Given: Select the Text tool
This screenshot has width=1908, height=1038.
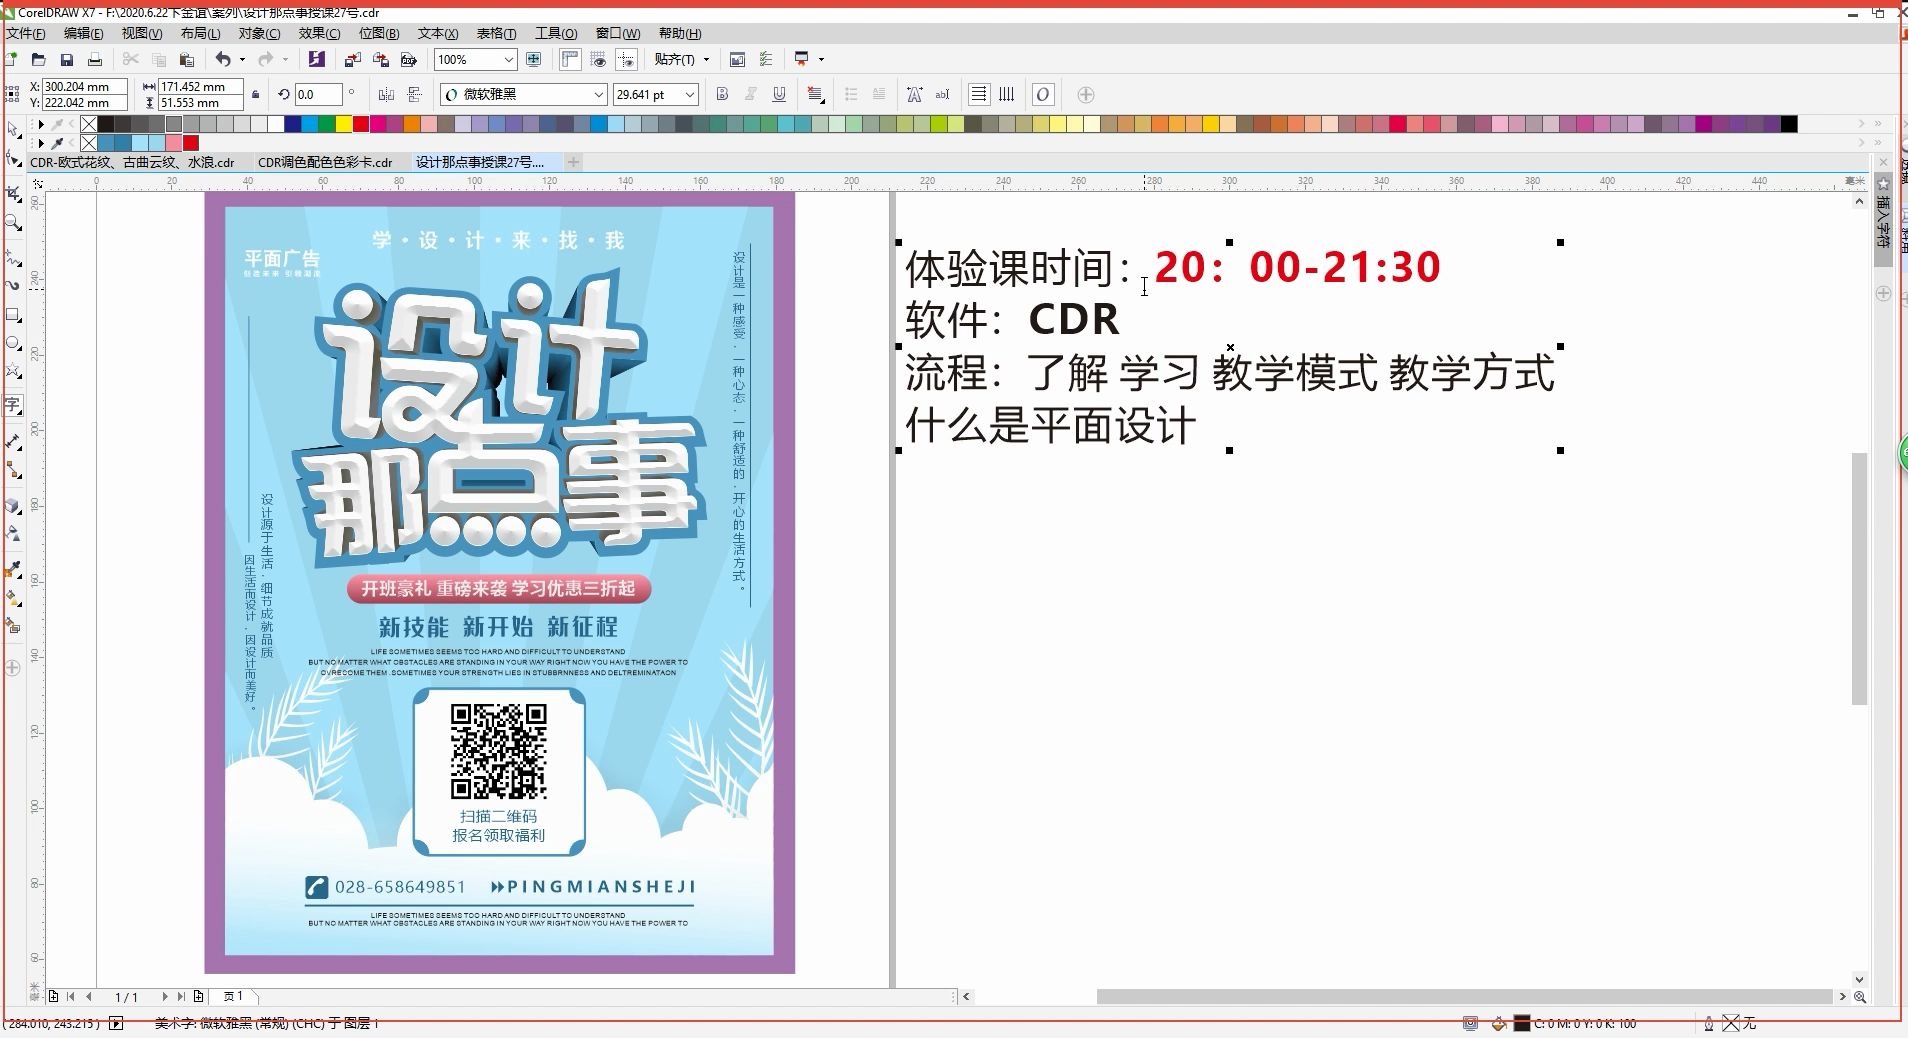Looking at the screenshot, I should tap(13, 403).
